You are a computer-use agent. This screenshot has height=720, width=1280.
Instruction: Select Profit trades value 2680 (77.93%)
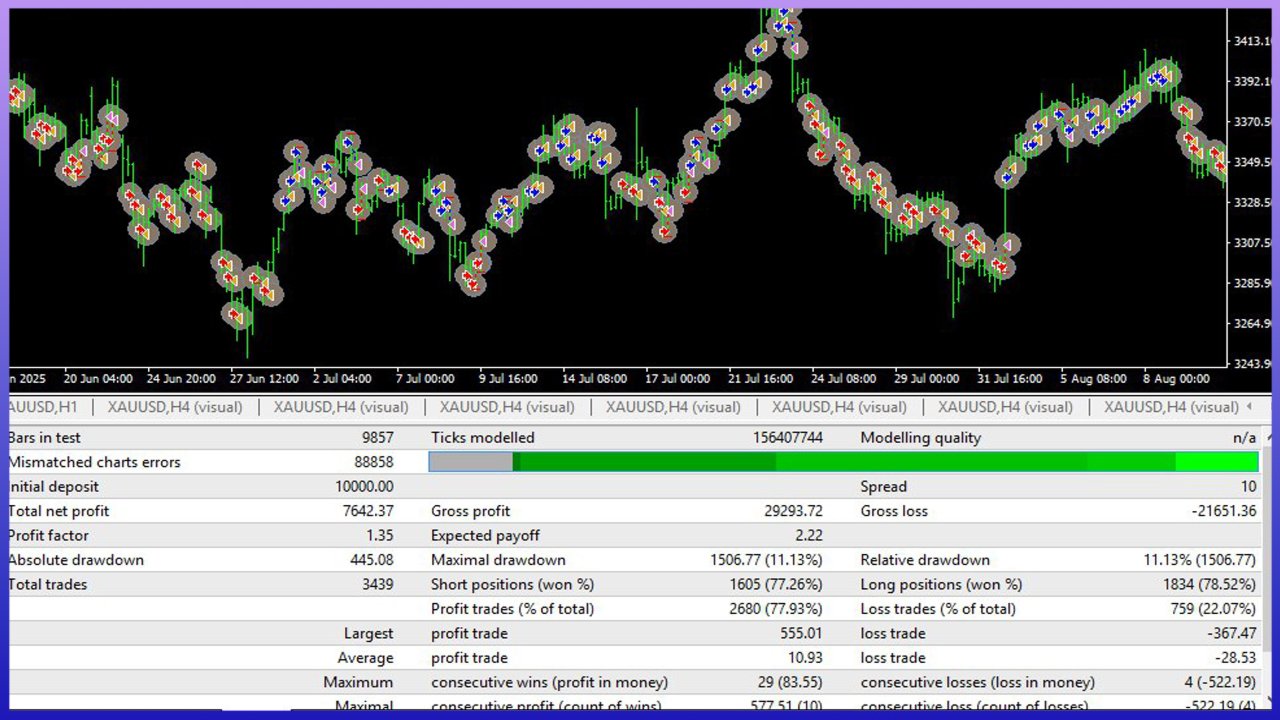774,609
